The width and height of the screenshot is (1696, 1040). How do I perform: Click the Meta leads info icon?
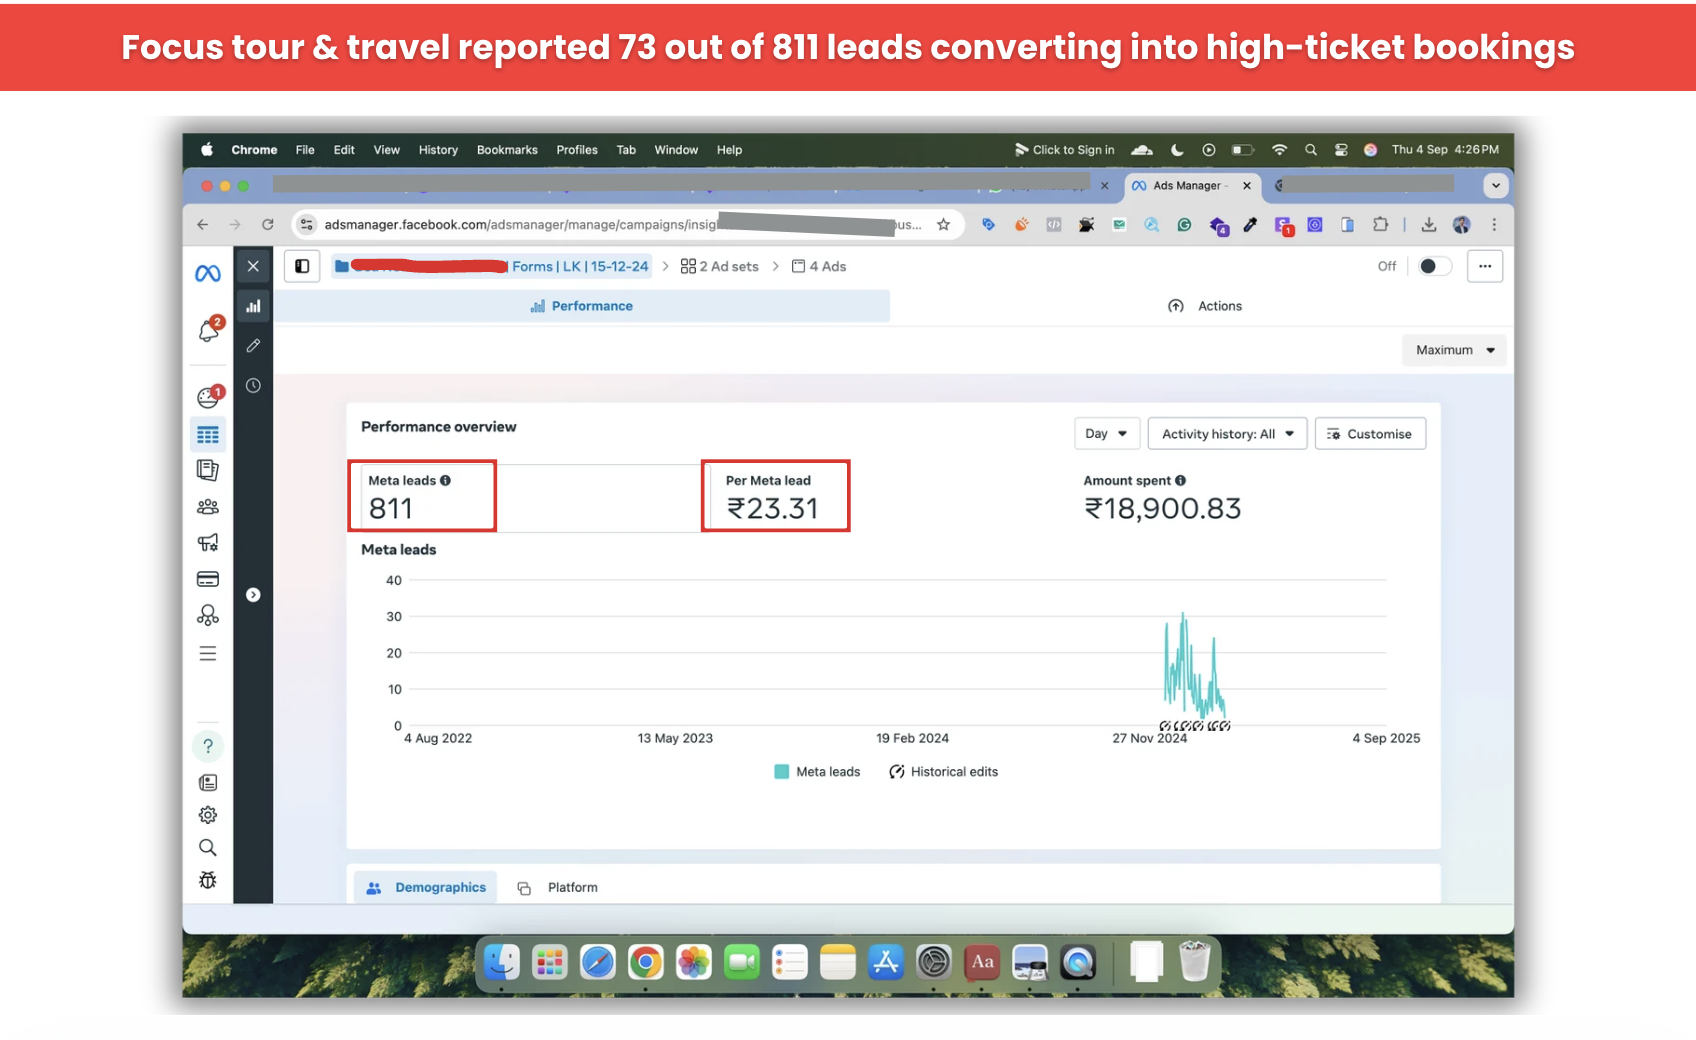coord(445,480)
